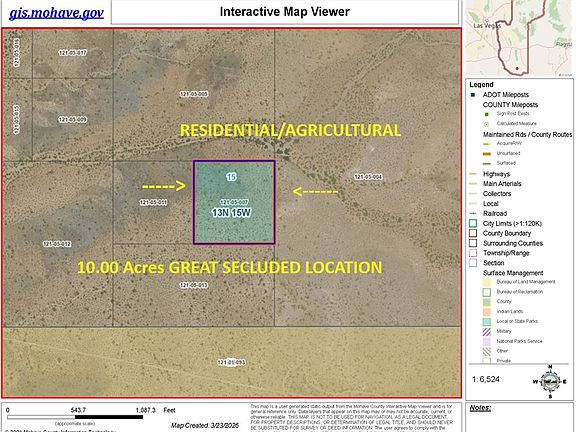The image size is (576, 432).
Task: Click the Collectors line symbol
Action: pyautogui.click(x=473, y=194)
